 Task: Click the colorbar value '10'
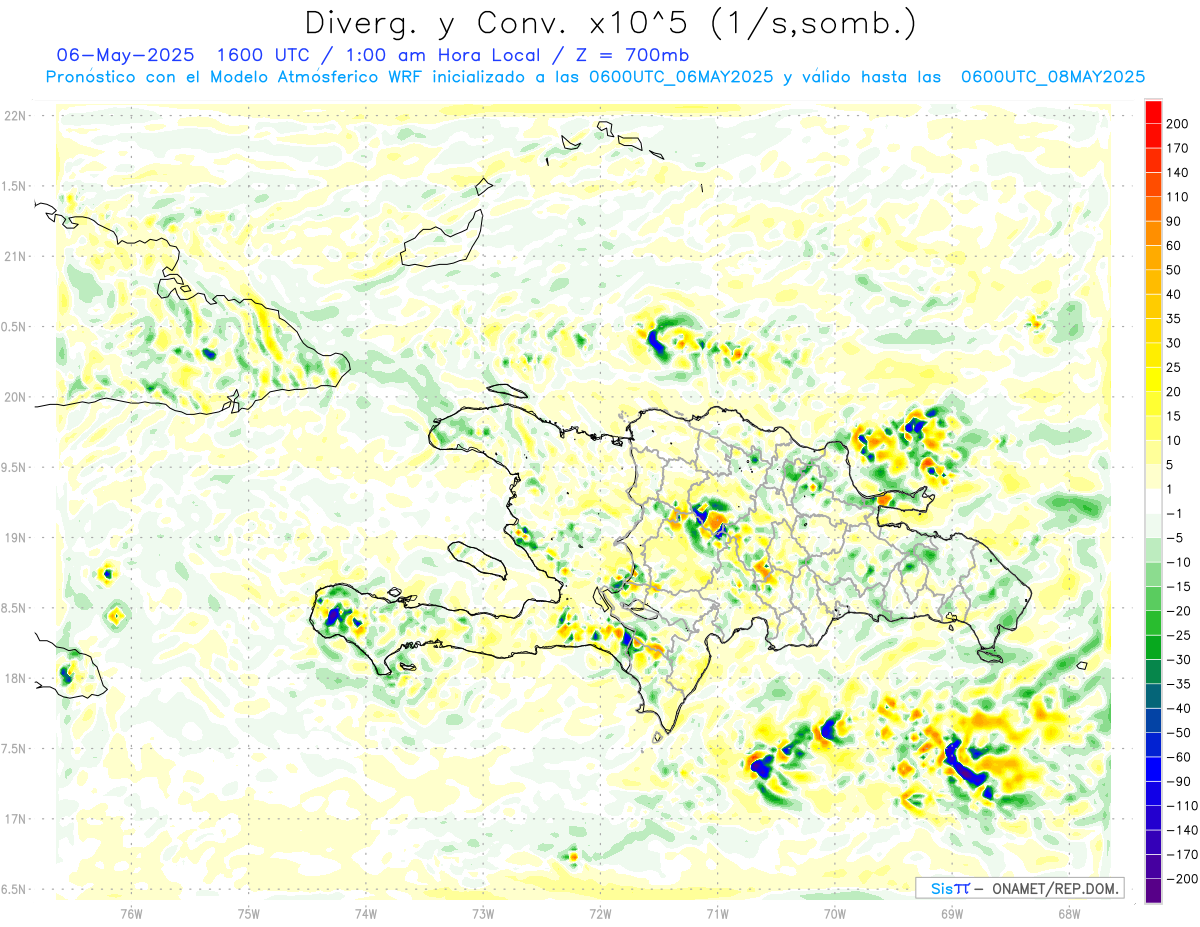pos(1174,441)
